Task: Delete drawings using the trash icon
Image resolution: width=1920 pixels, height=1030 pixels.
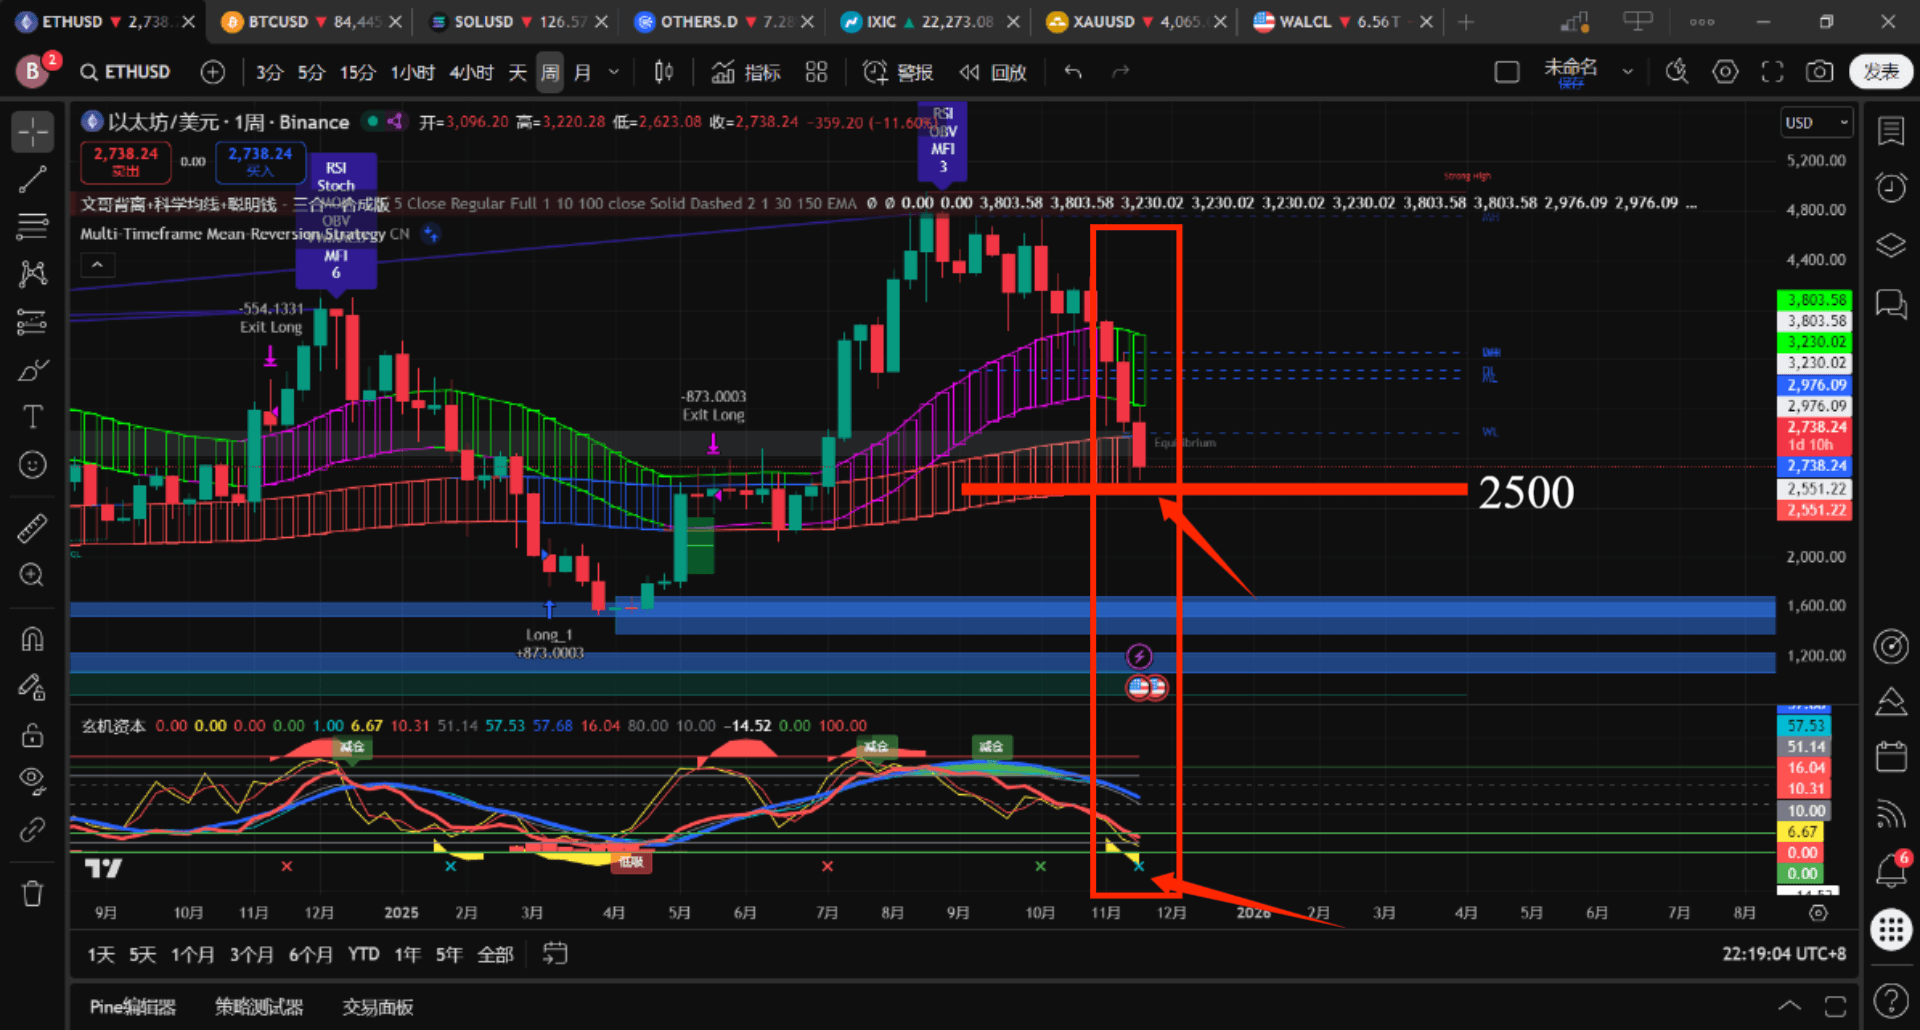Action: click(32, 892)
